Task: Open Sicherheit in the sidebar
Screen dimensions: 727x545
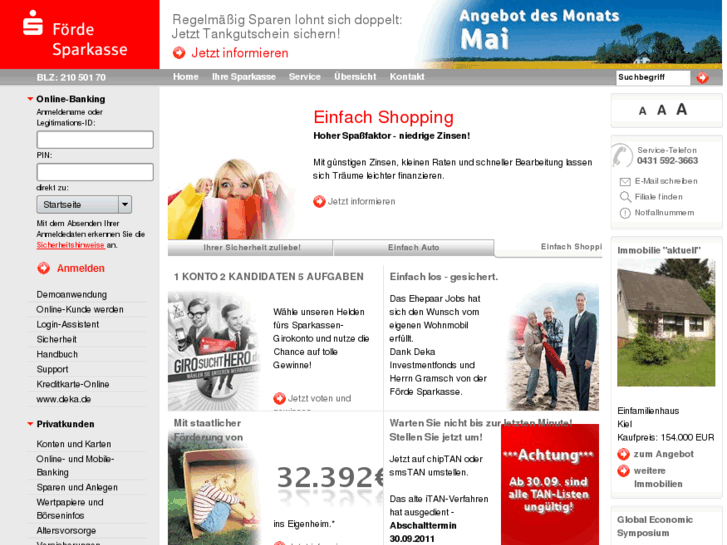Action: click(57, 339)
